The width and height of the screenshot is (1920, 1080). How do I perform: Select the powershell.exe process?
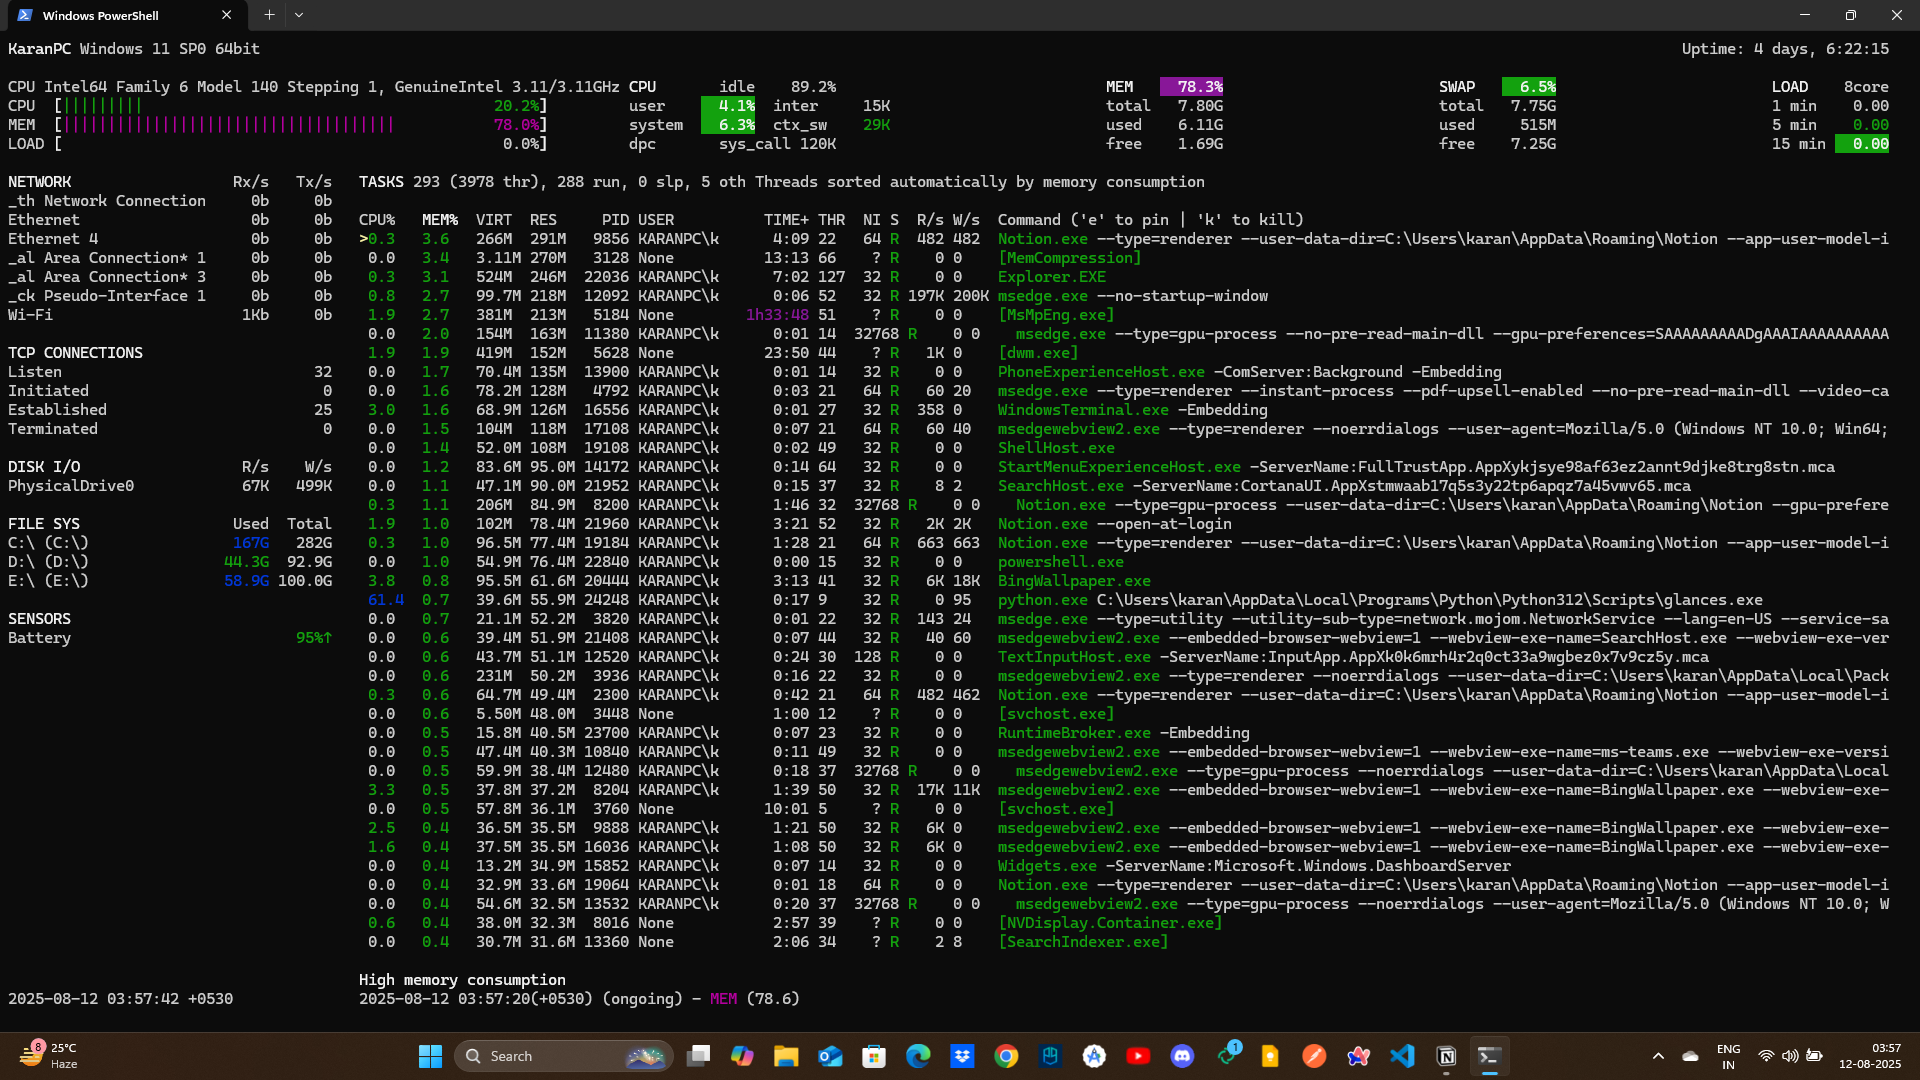pyautogui.click(x=1124, y=562)
